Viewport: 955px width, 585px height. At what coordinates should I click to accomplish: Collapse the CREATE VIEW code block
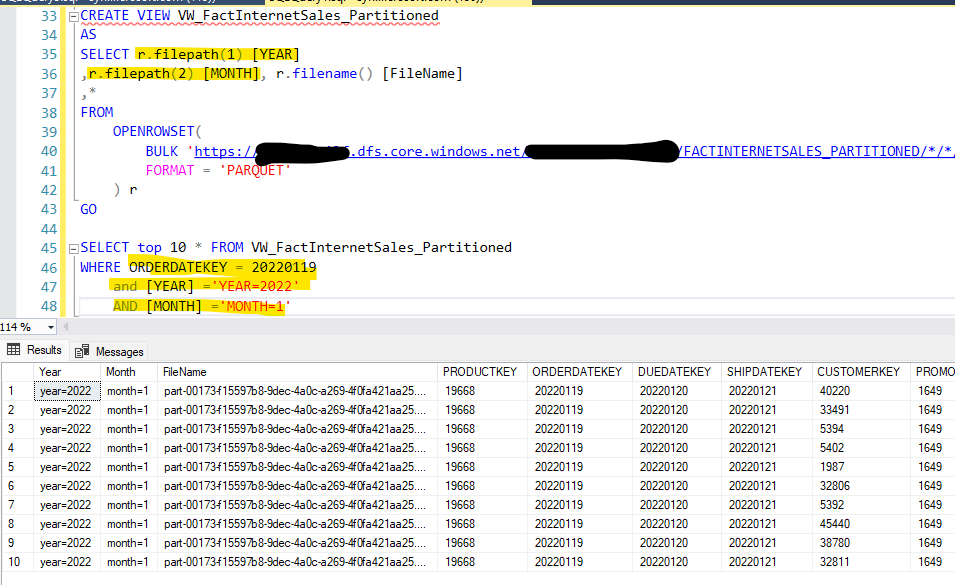coord(74,16)
